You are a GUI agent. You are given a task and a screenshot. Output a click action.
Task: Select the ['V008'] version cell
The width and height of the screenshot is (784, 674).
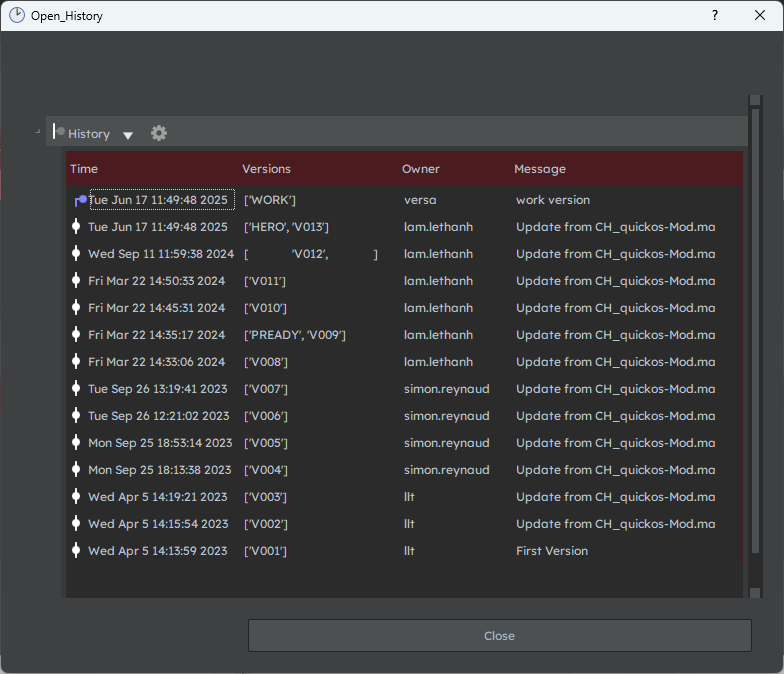[266, 362]
